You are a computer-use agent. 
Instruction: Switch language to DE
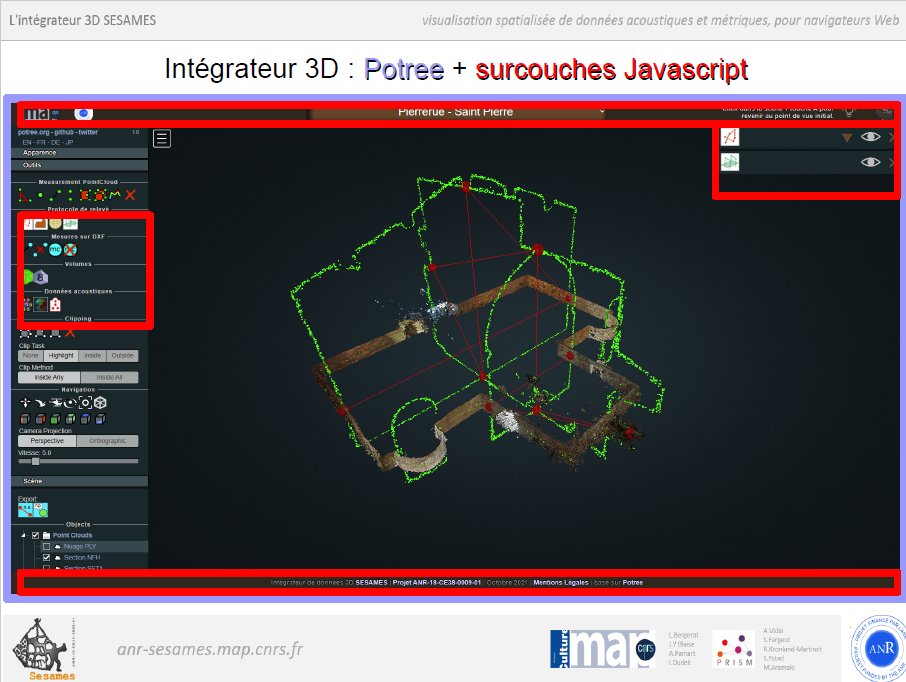(55, 142)
